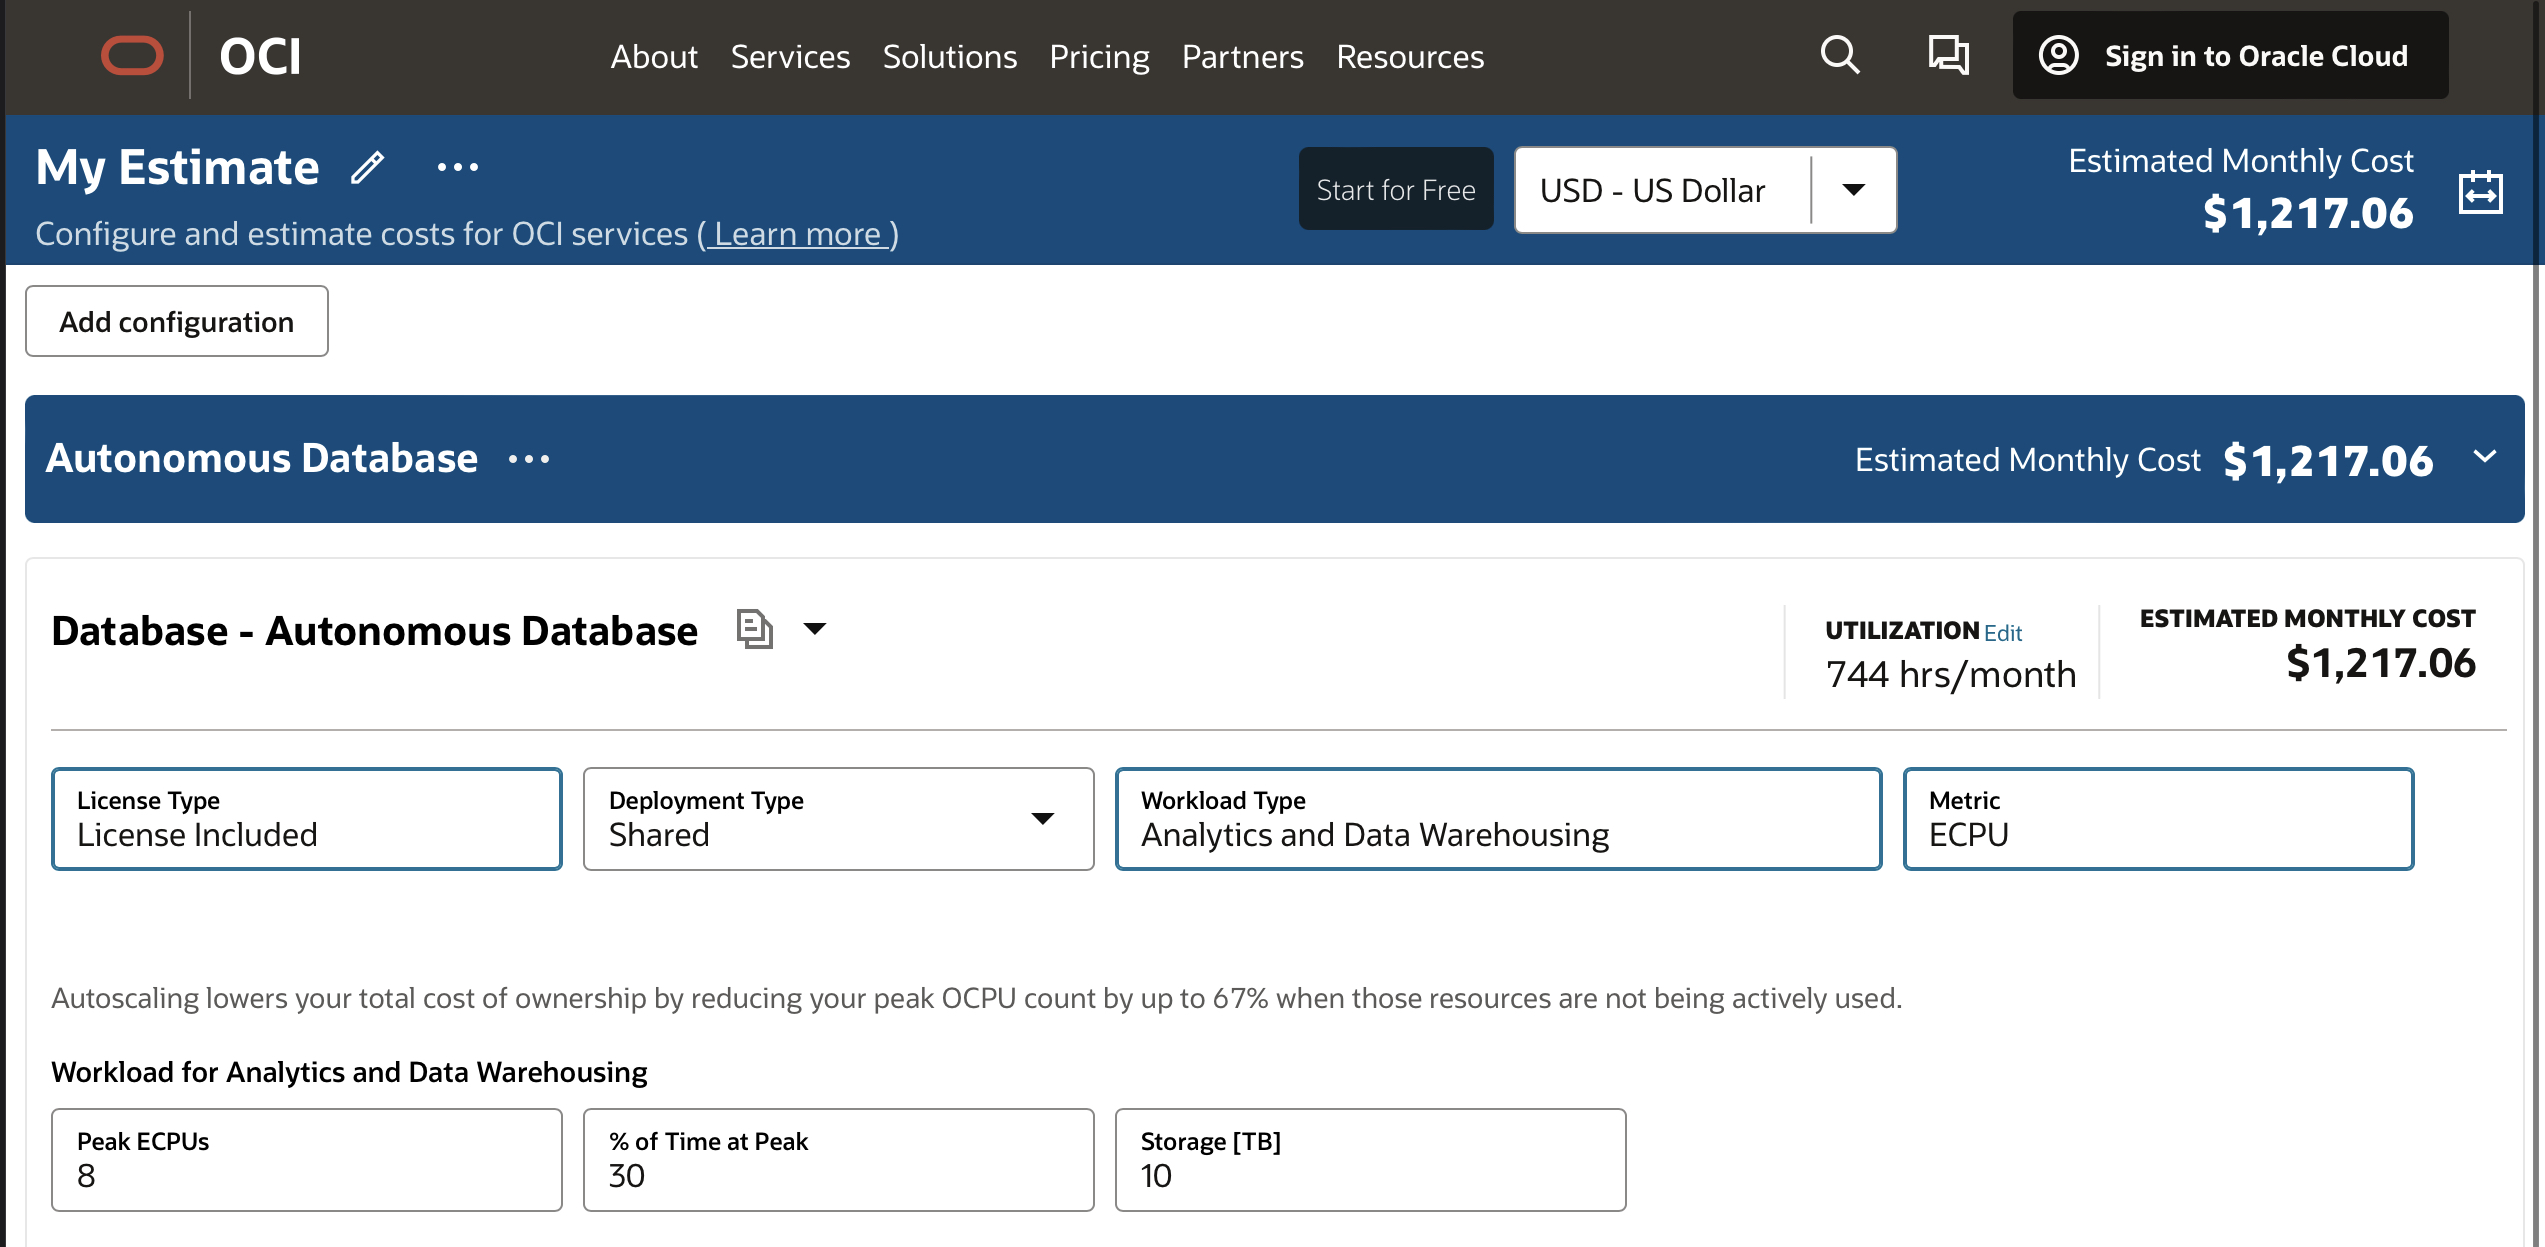Open the Deployment Type dropdown
Viewport: 2545px width, 1247px height.
pos(1044,819)
